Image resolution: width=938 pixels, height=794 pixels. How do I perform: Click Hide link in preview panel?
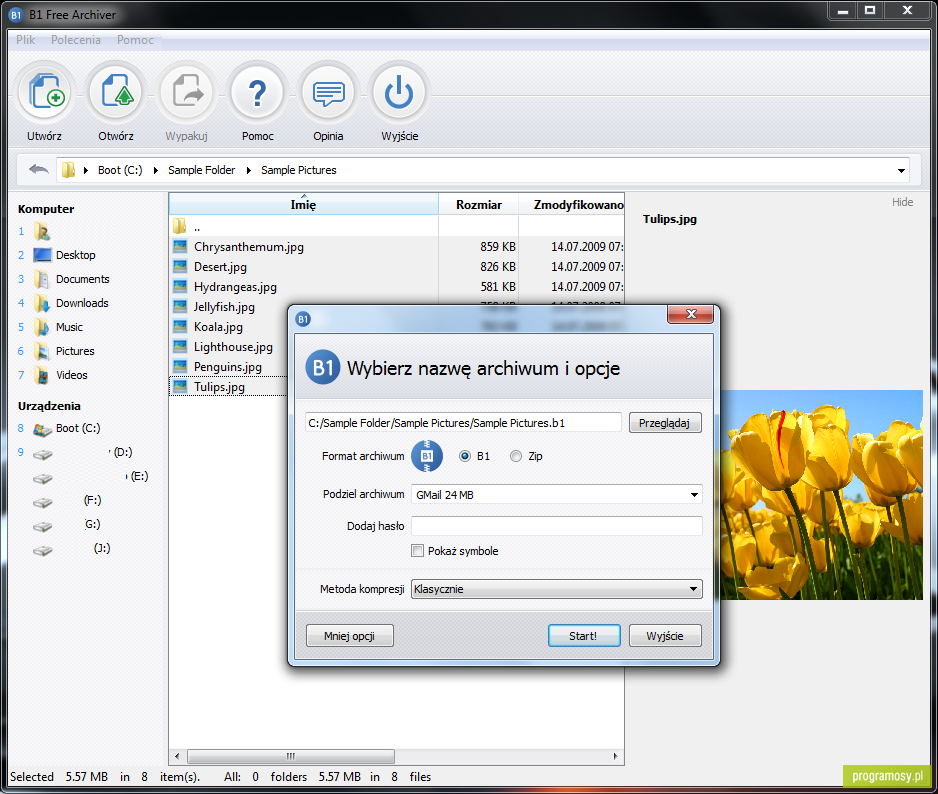tap(902, 202)
